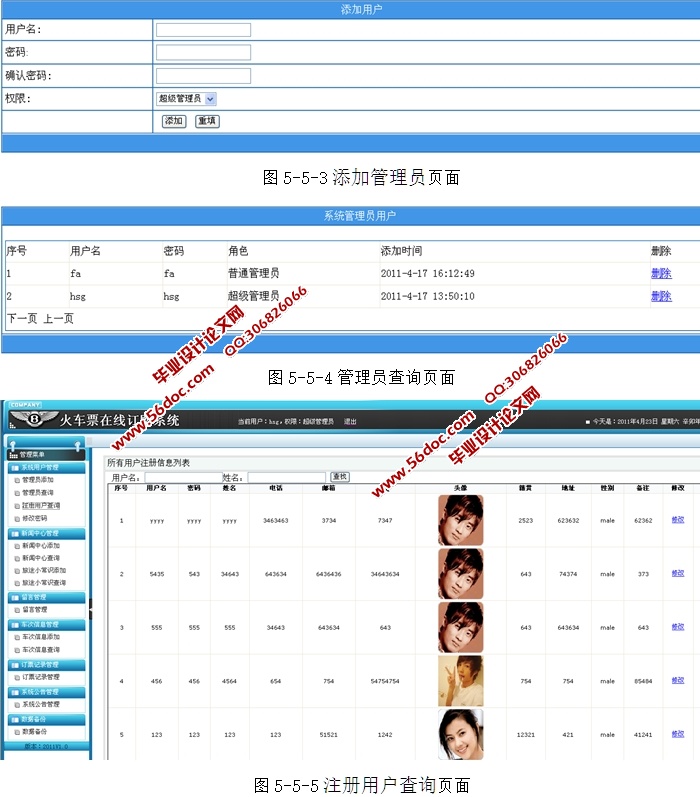Click remark cell 85484
The image size is (700, 797).
pos(643,681)
